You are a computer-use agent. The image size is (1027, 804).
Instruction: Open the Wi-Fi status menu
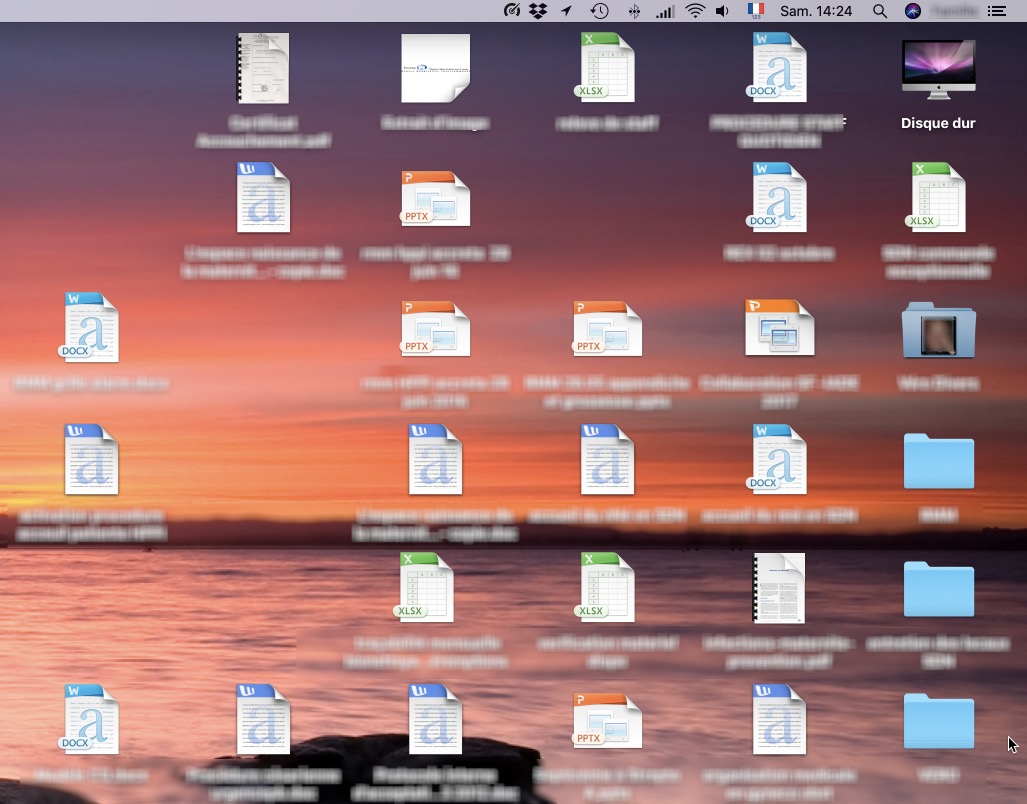tap(694, 11)
